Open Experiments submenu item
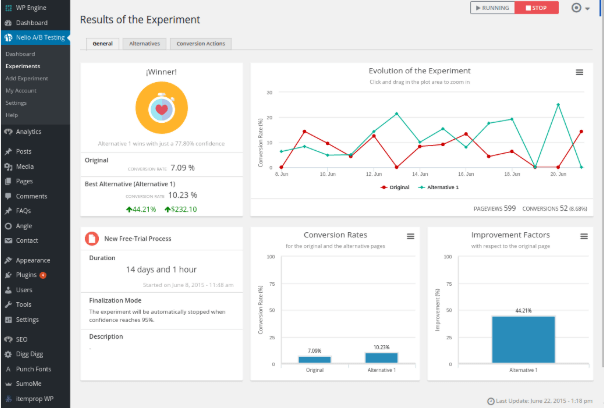Image resolution: width=604 pixels, height=408 pixels. 23,66
